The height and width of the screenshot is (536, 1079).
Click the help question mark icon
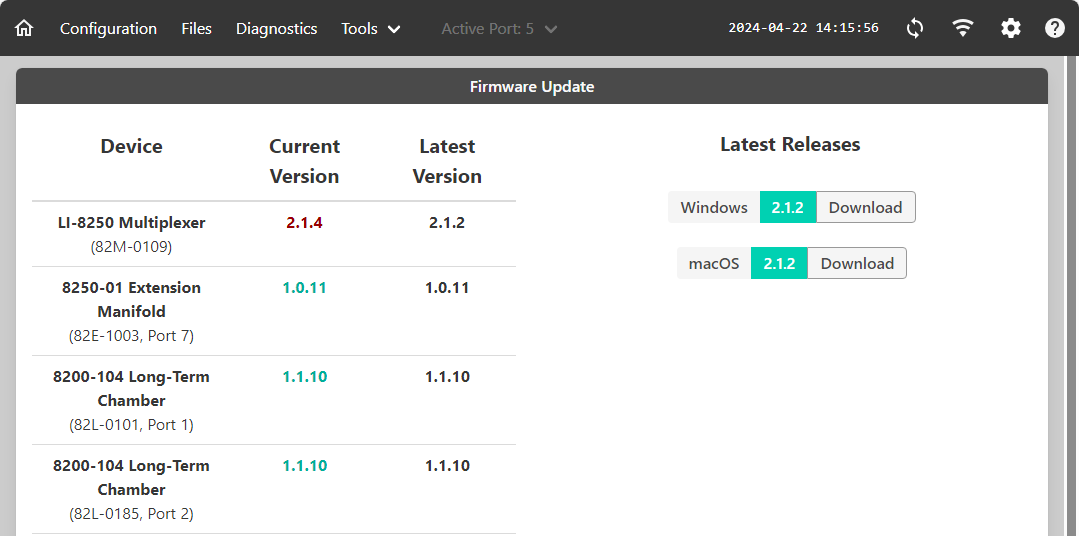coord(1055,28)
